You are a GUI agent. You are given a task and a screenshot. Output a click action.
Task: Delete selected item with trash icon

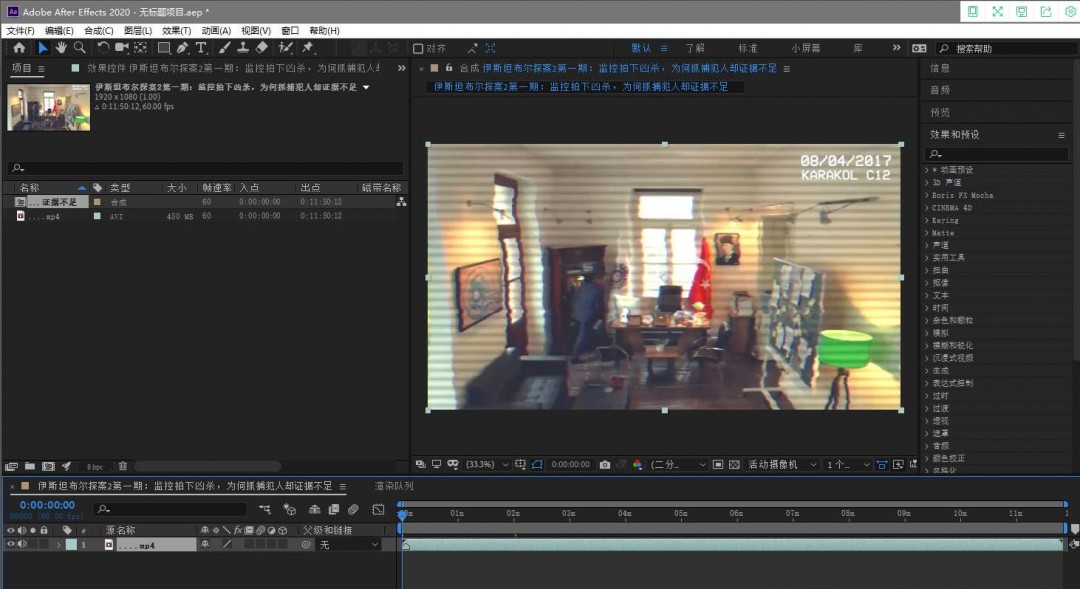coord(123,466)
